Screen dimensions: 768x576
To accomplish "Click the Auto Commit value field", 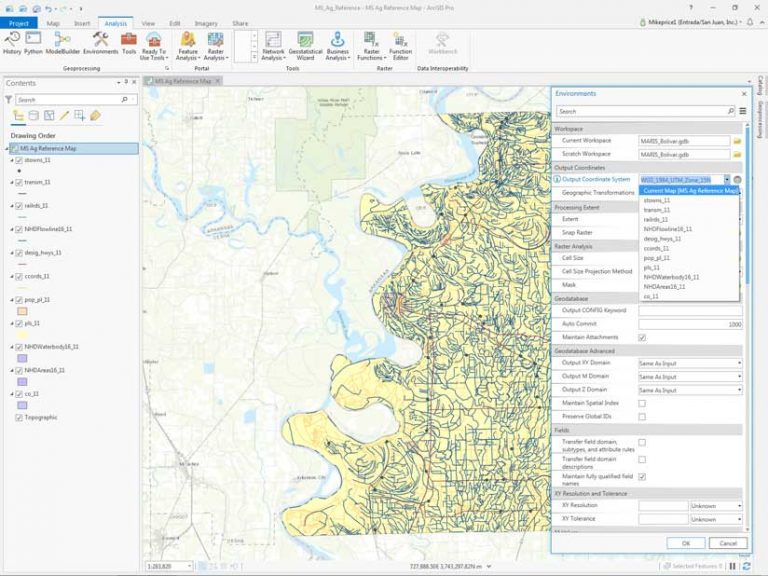I will click(690, 324).
